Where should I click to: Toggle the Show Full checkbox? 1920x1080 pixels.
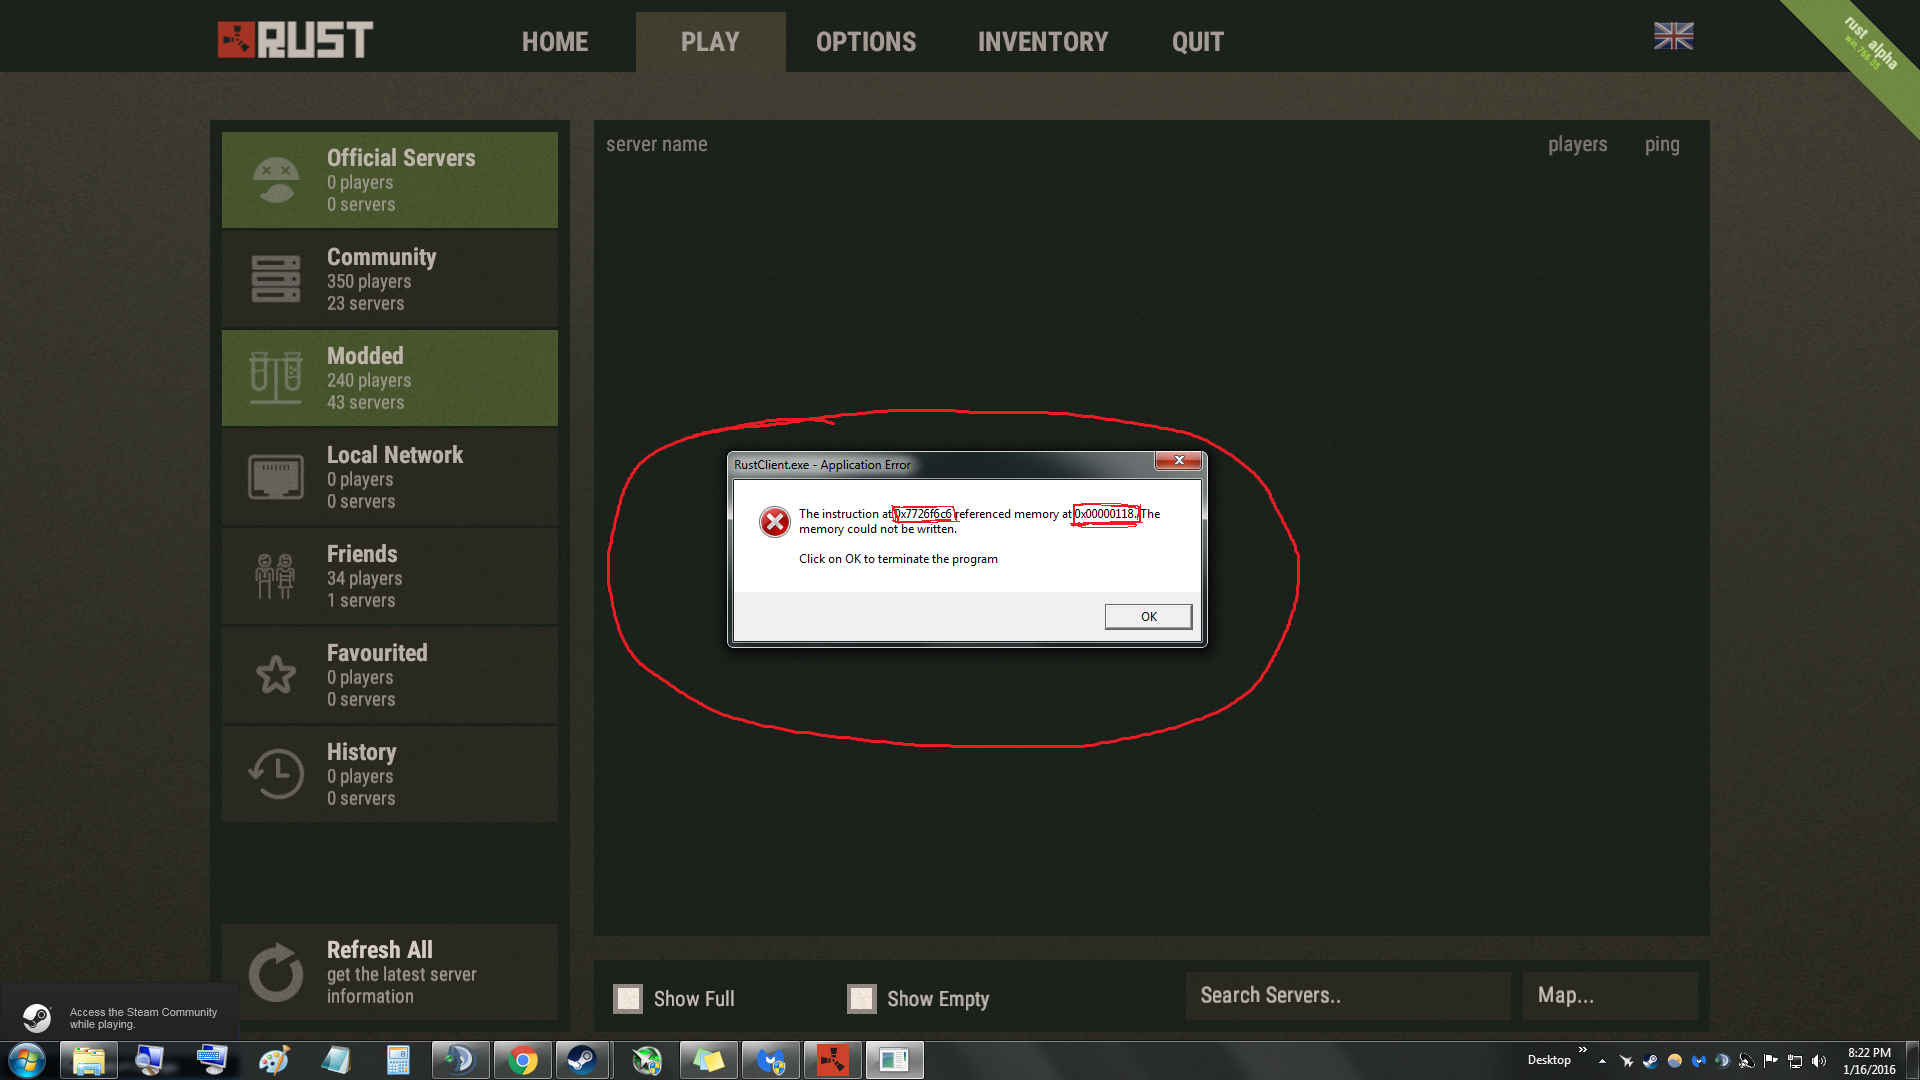coord(628,998)
